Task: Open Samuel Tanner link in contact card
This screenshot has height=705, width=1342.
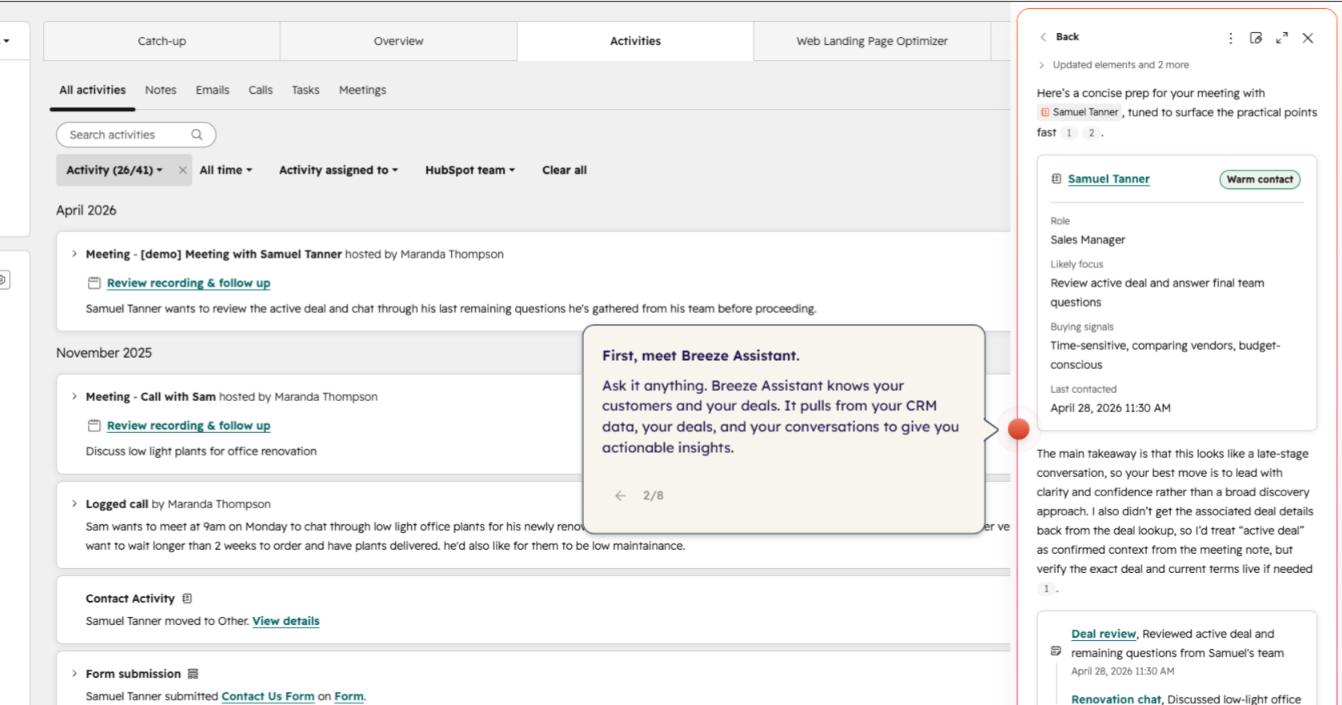Action: point(1109,179)
